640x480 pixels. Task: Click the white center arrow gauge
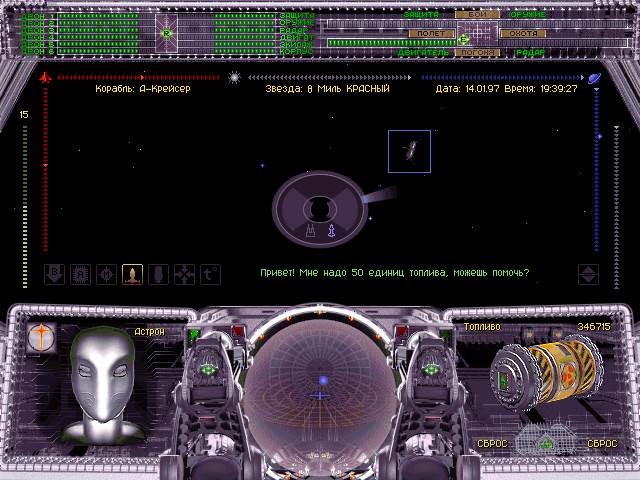329,77
